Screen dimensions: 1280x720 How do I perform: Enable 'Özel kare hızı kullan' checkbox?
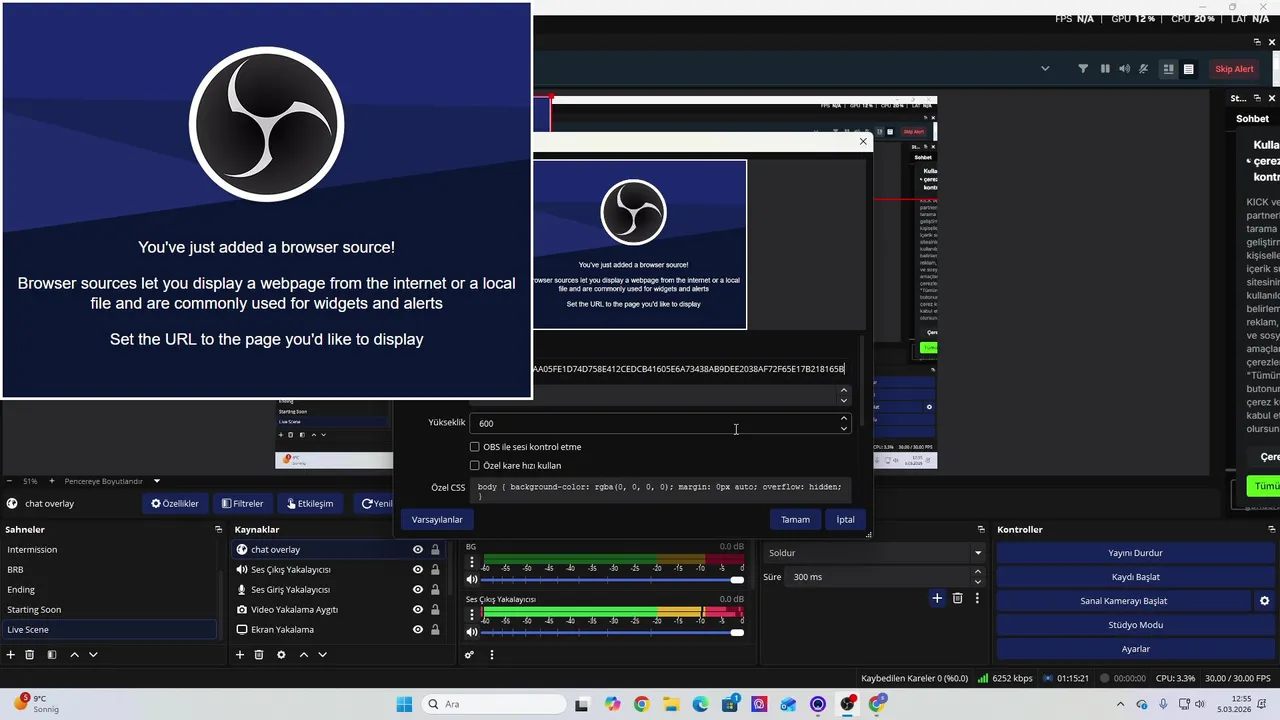pos(475,465)
